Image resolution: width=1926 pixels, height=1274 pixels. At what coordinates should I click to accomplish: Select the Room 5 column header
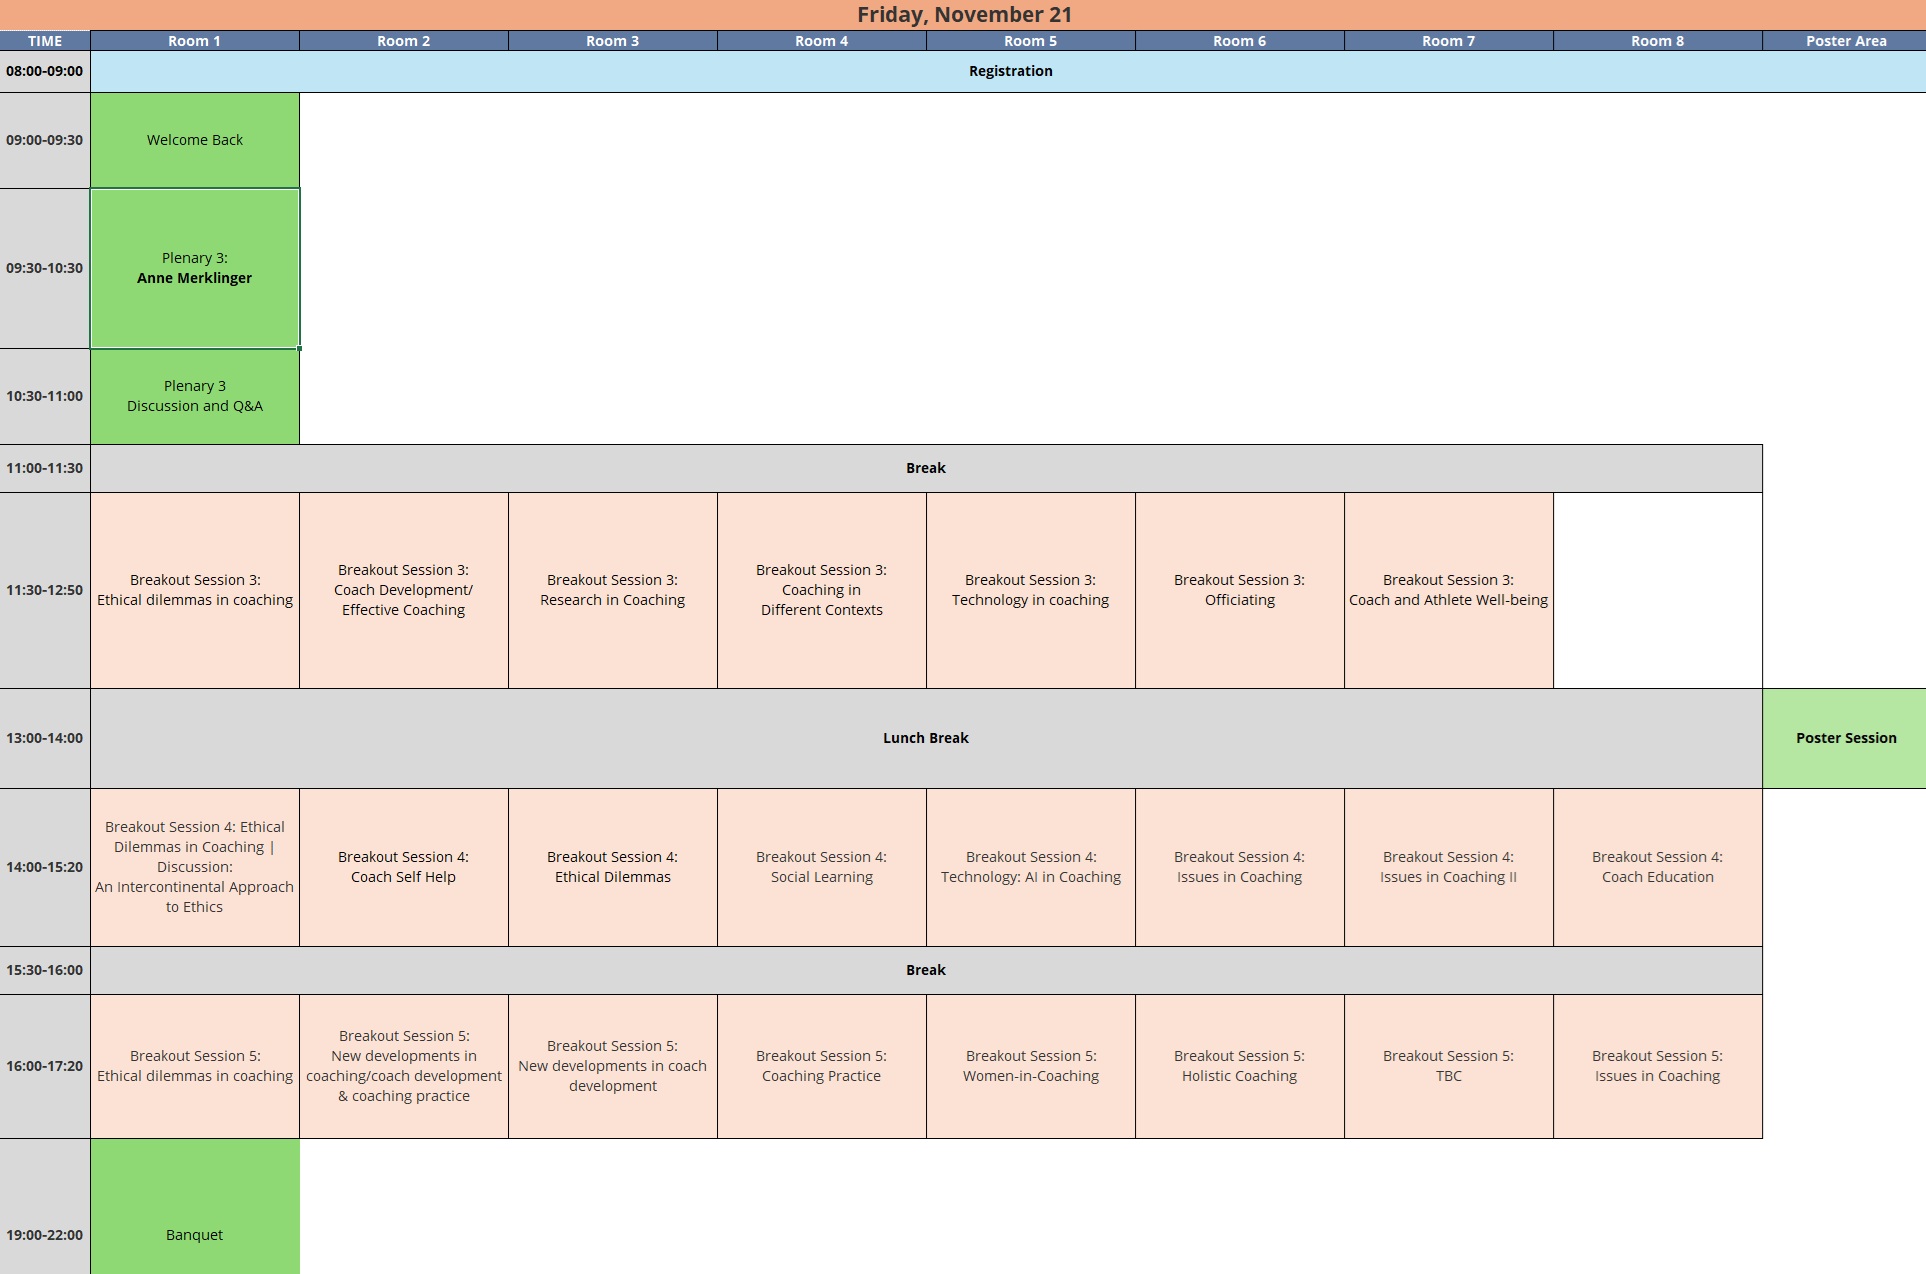pyautogui.click(x=1030, y=41)
